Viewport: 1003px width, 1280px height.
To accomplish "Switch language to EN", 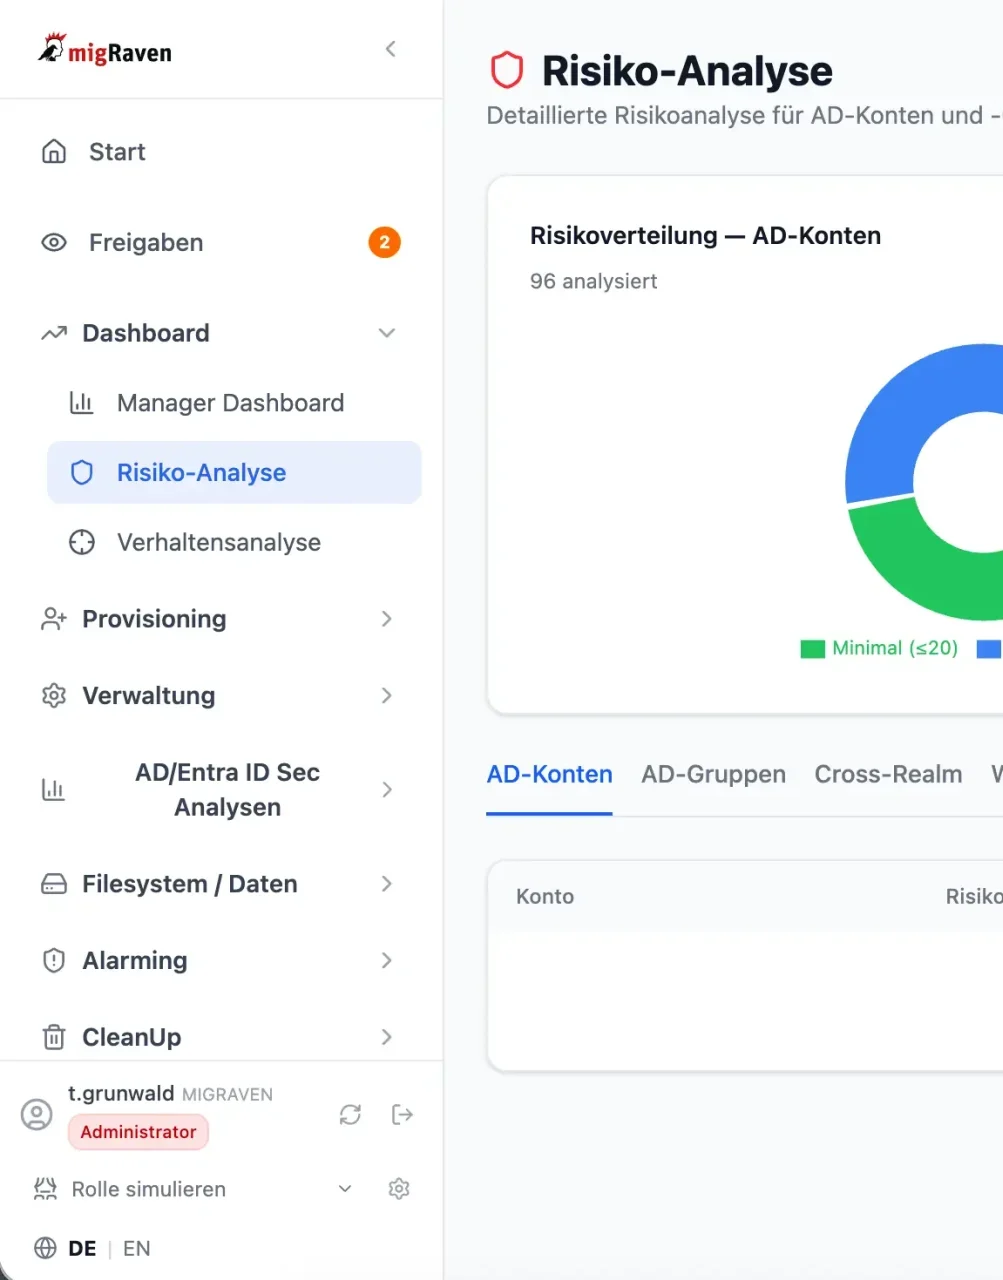I will pyautogui.click(x=137, y=1248).
